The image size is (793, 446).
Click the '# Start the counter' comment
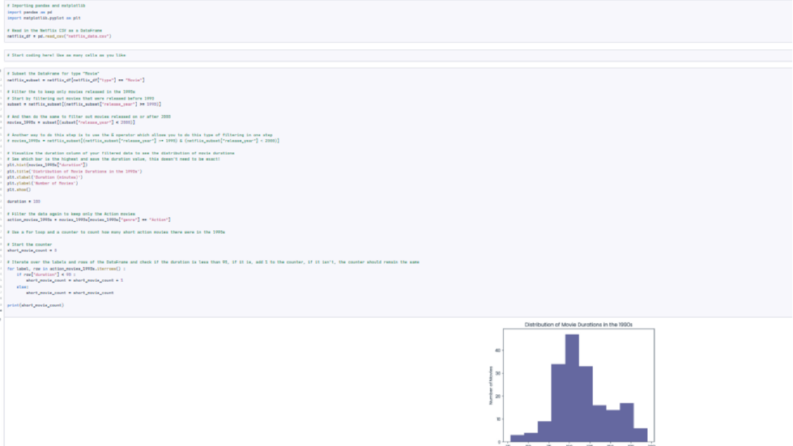coord(29,245)
